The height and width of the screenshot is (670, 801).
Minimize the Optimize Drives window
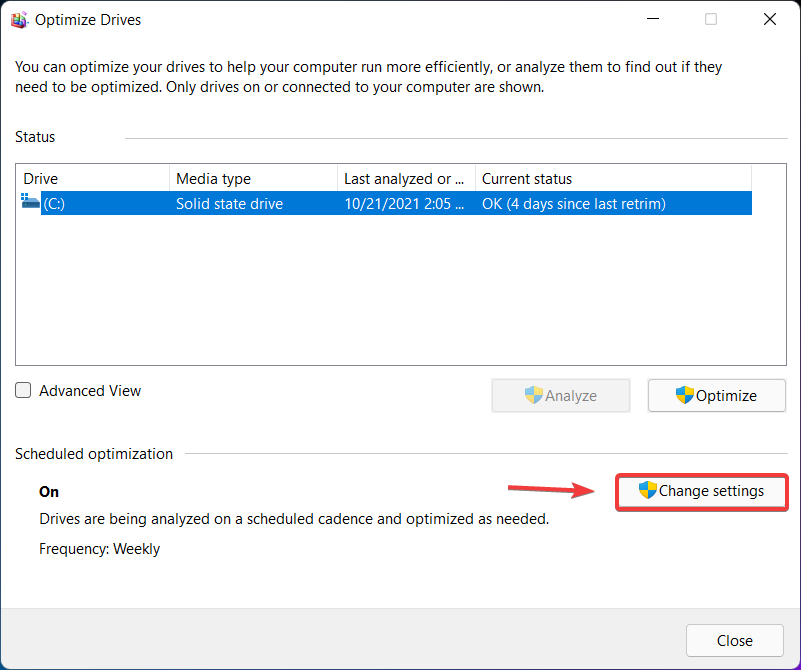[x=653, y=19]
